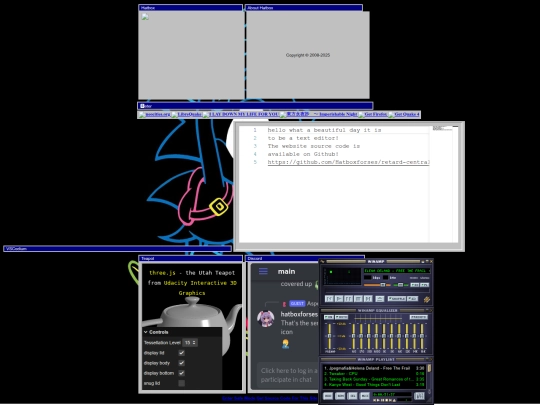This screenshot has width=540, height=405.
Task: Click Winamp playlist scrollbar handle
Action: click(429, 368)
